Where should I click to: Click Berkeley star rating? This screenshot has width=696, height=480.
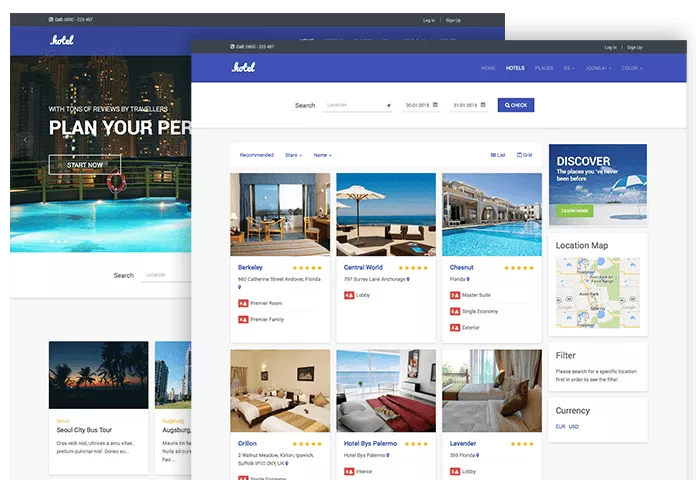(x=307, y=268)
